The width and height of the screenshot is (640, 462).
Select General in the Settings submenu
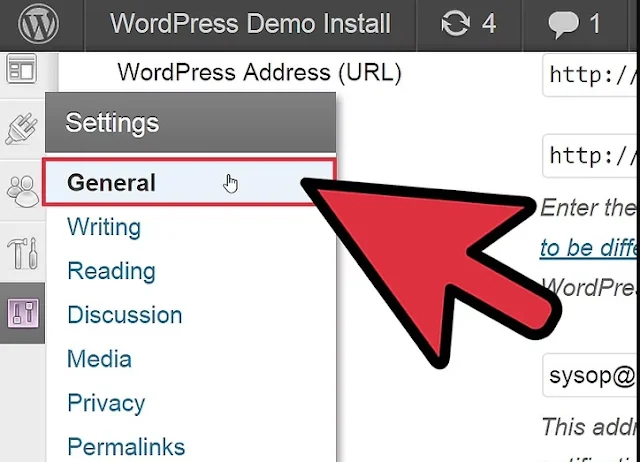click(190, 182)
